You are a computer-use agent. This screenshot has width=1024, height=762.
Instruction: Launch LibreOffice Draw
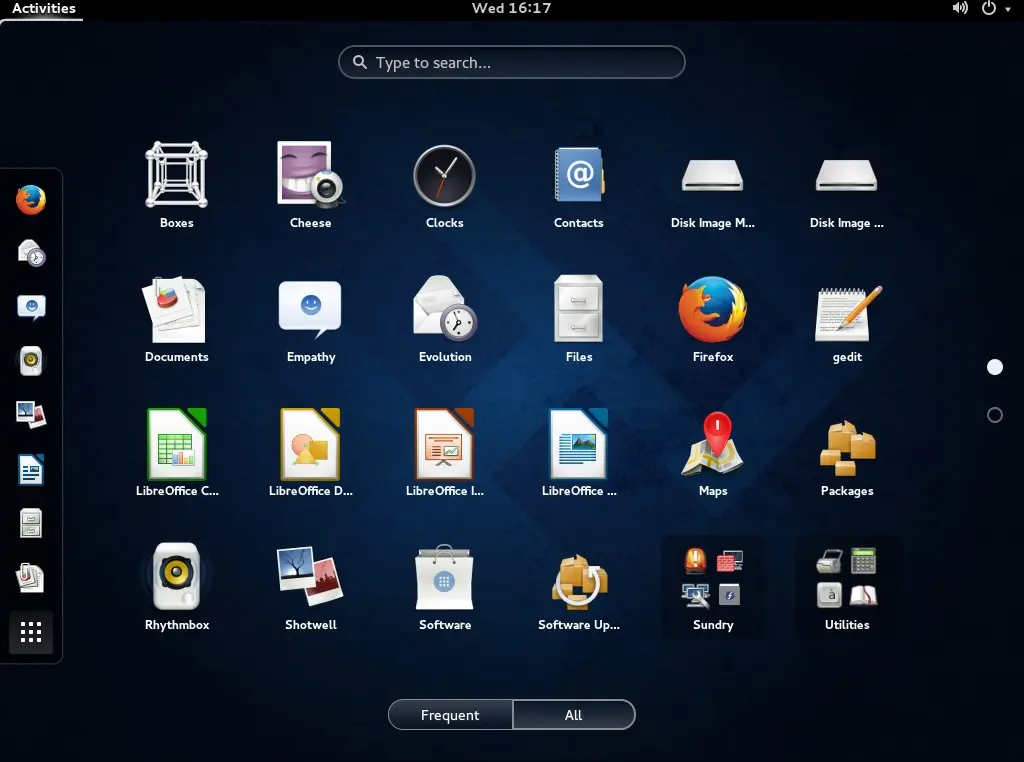[310, 454]
